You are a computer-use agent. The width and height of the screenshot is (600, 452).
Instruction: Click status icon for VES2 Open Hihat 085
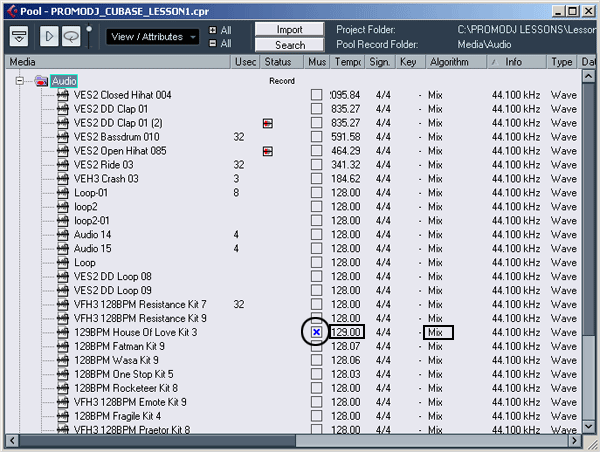267,151
